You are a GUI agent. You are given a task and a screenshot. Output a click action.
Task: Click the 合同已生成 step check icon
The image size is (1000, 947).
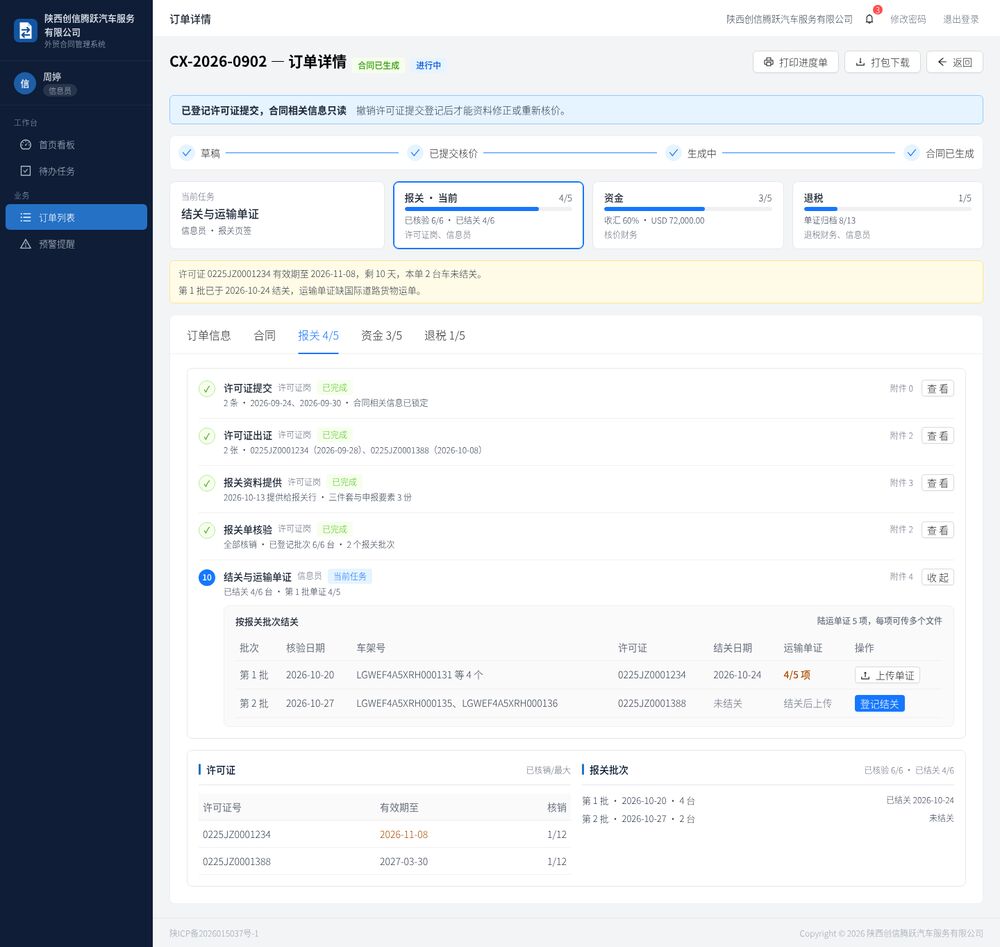click(912, 153)
